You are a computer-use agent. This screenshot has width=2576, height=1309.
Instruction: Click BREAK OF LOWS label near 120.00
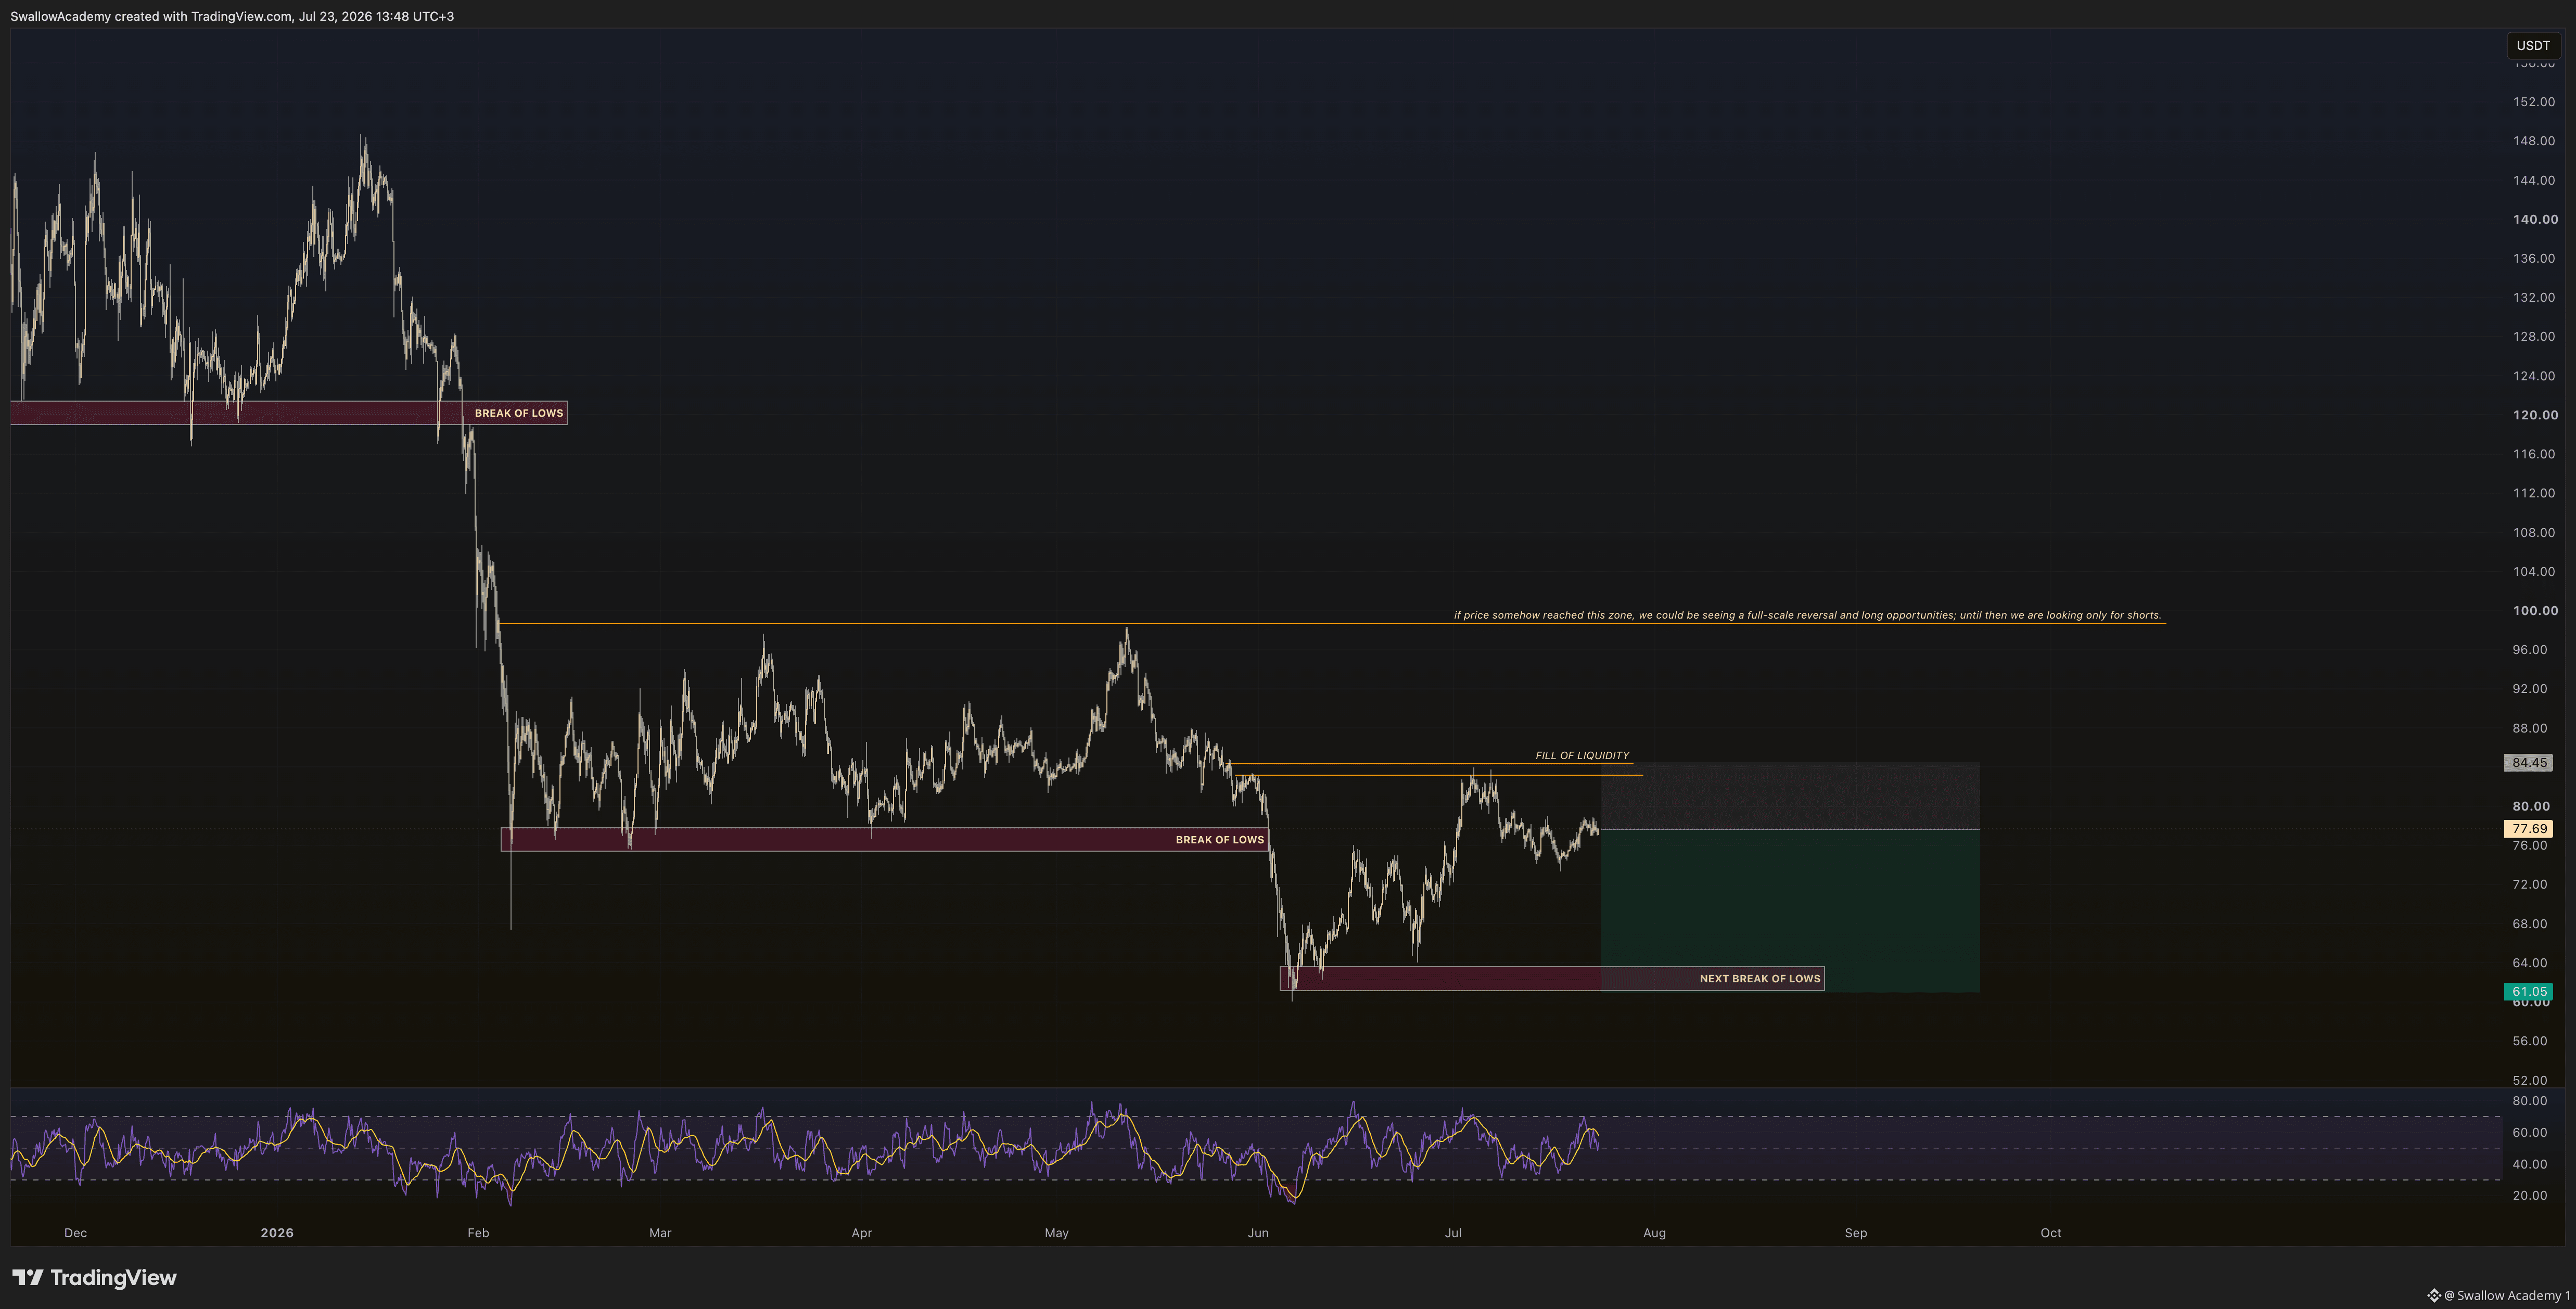(519, 413)
